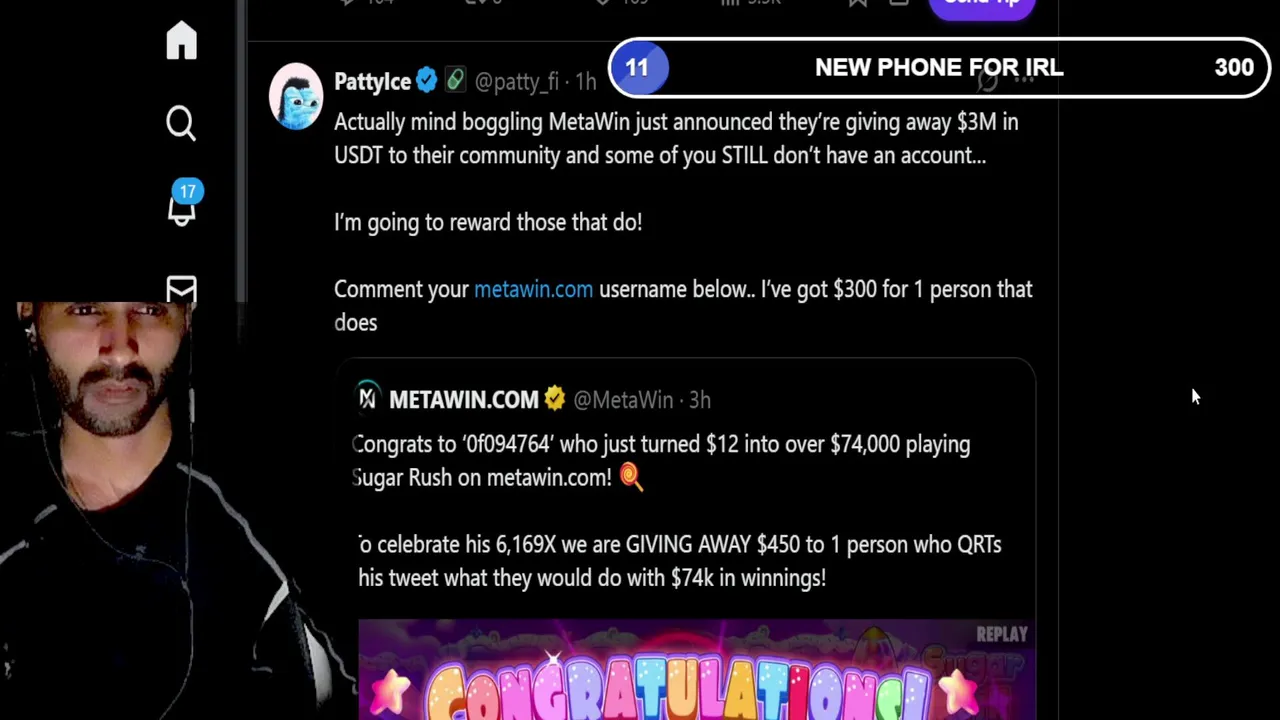Open the Messages envelope icon
This screenshot has width=1280, height=720.
coord(181,289)
